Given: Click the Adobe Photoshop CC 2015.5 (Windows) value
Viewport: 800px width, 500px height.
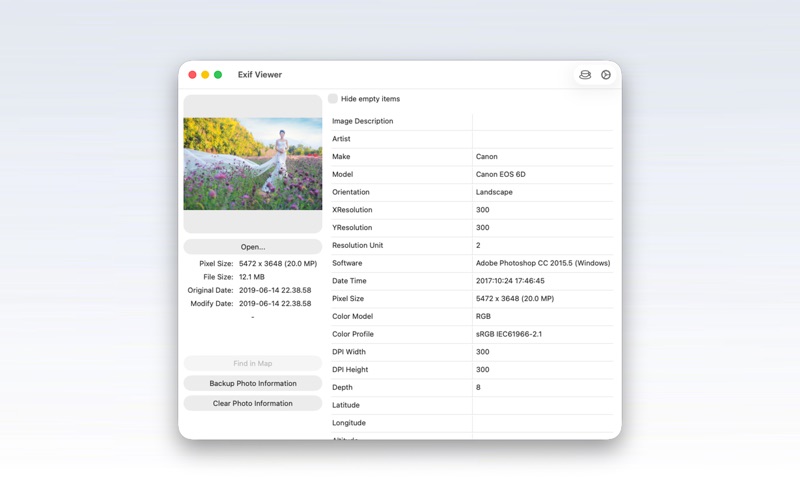Looking at the screenshot, I should pos(543,263).
